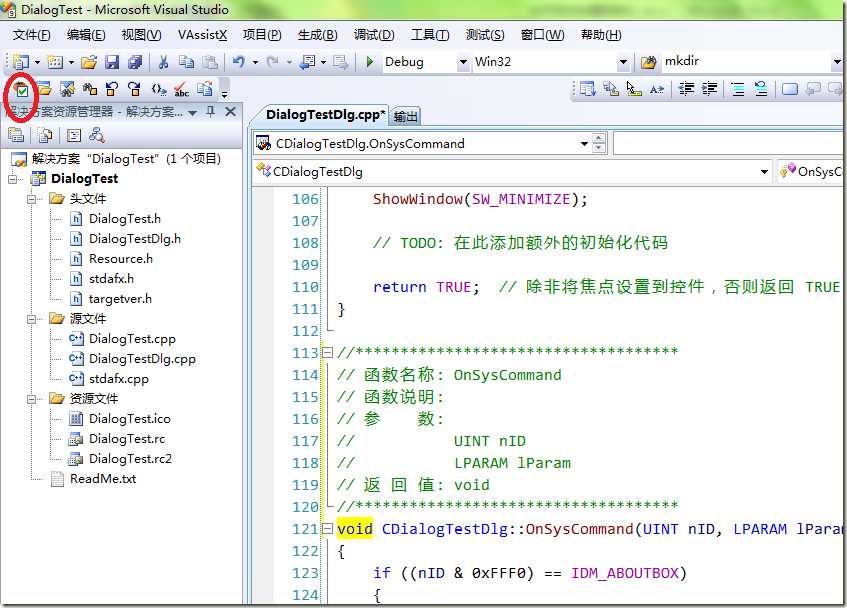The image size is (847, 608).
Task: Click the Find in Files icon beside mkdir
Action: (648, 63)
